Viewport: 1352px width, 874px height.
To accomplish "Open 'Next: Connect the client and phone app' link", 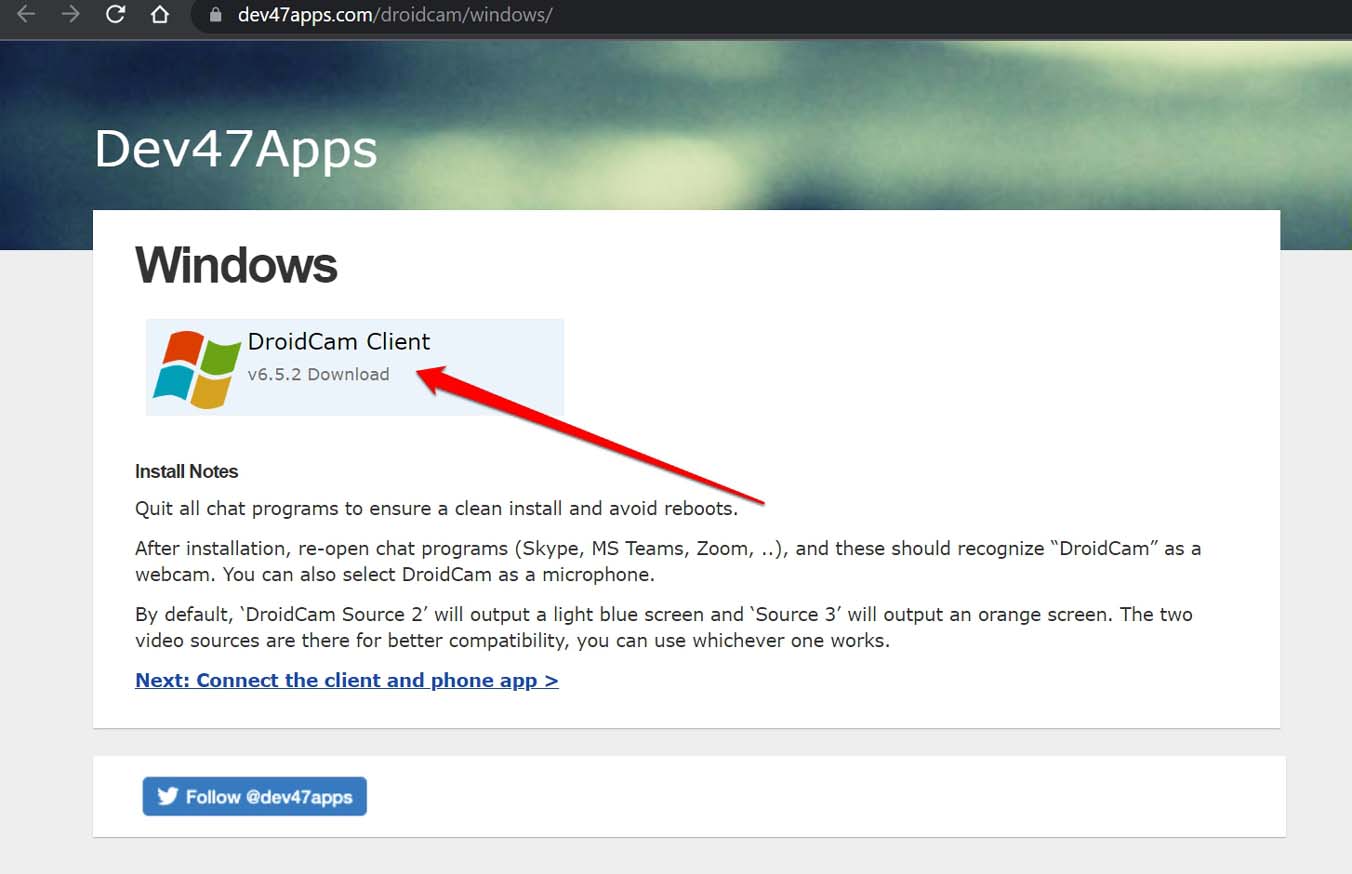I will tap(347, 680).
